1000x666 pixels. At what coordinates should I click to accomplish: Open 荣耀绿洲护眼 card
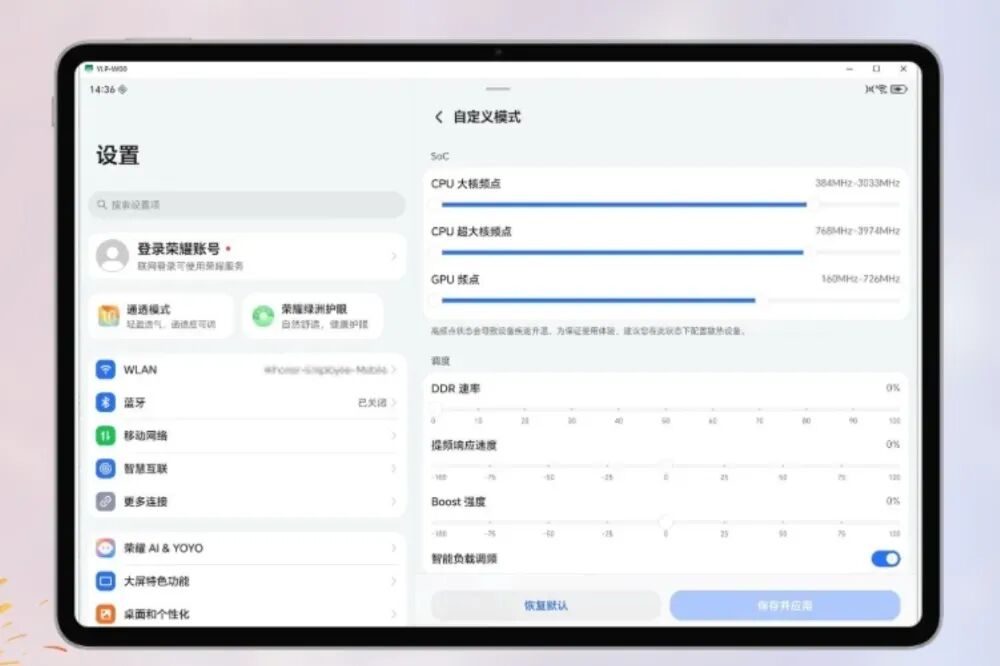coord(313,316)
